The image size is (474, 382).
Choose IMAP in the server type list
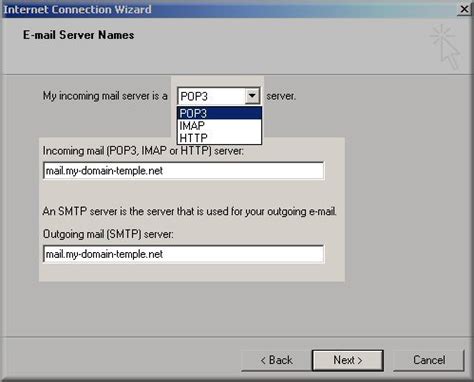tap(219, 126)
